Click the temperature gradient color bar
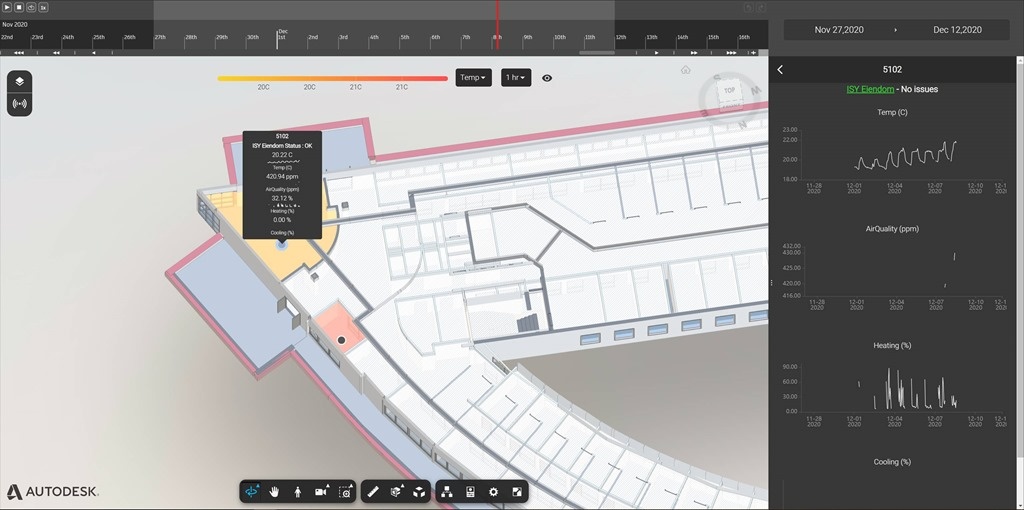The width and height of the screenshot is (1024, 510). (x=332, y=78)
